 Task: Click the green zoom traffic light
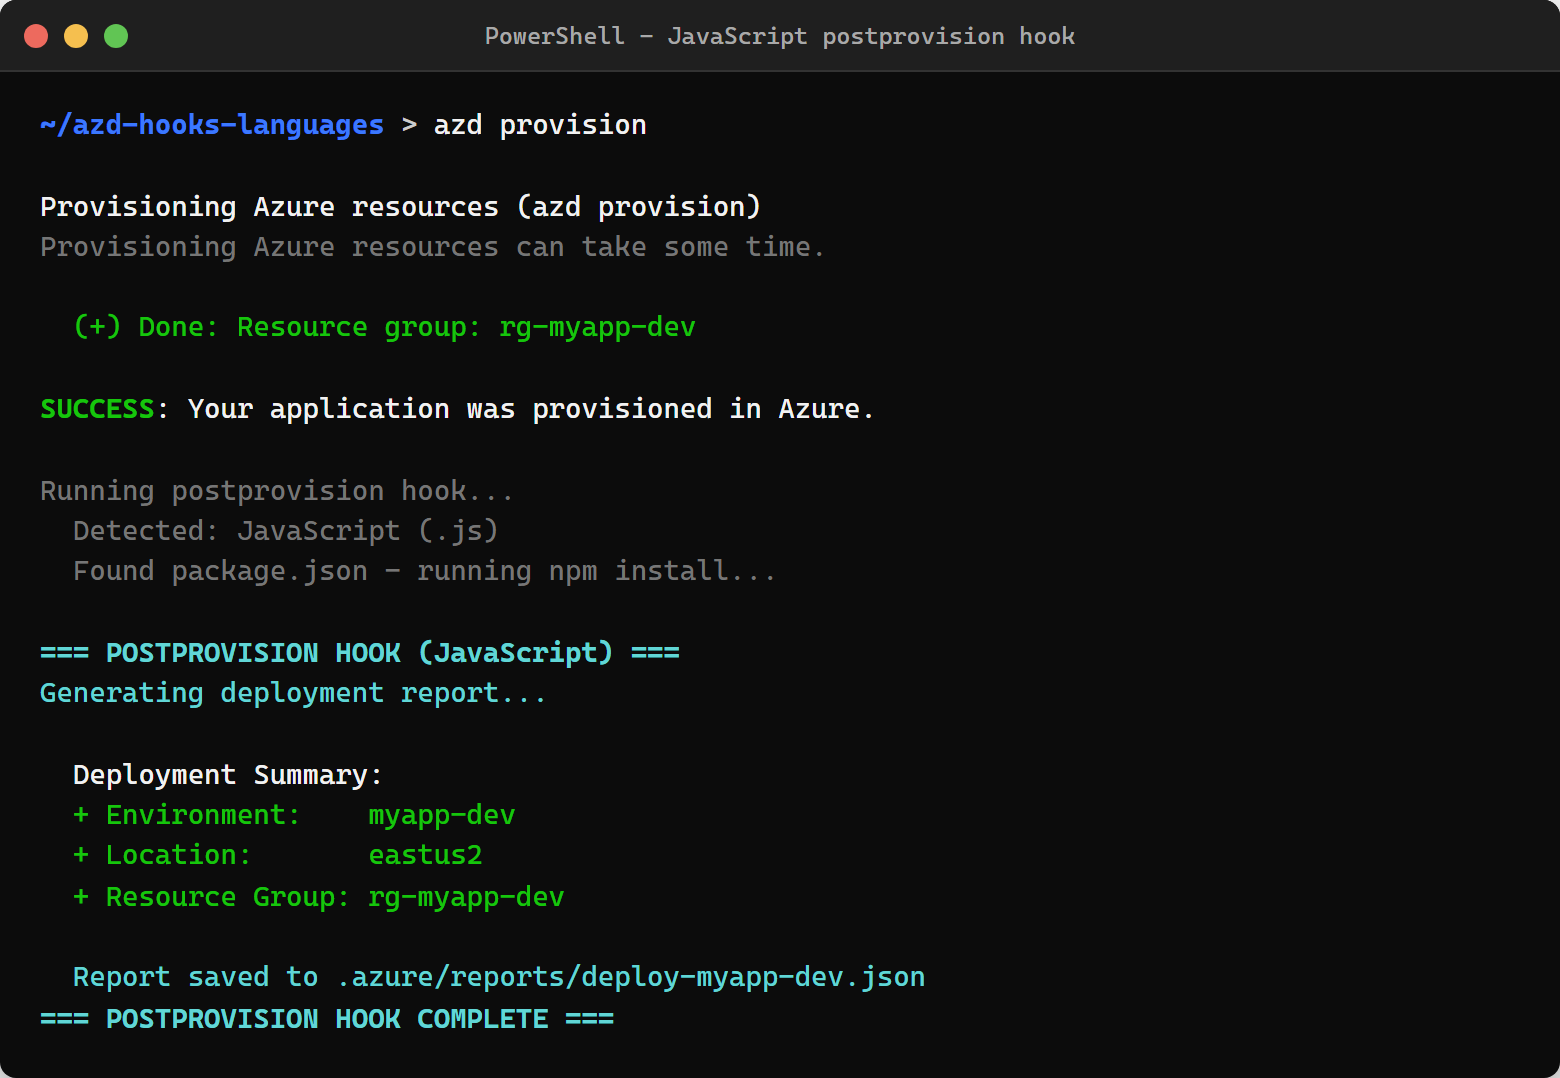(x=115, y=35)
